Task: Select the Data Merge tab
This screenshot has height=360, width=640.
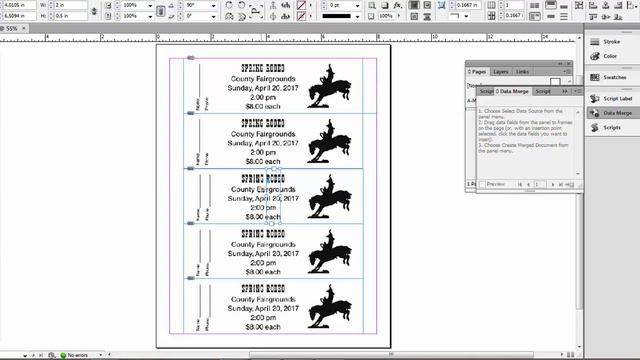Action: tap(512, 91)
